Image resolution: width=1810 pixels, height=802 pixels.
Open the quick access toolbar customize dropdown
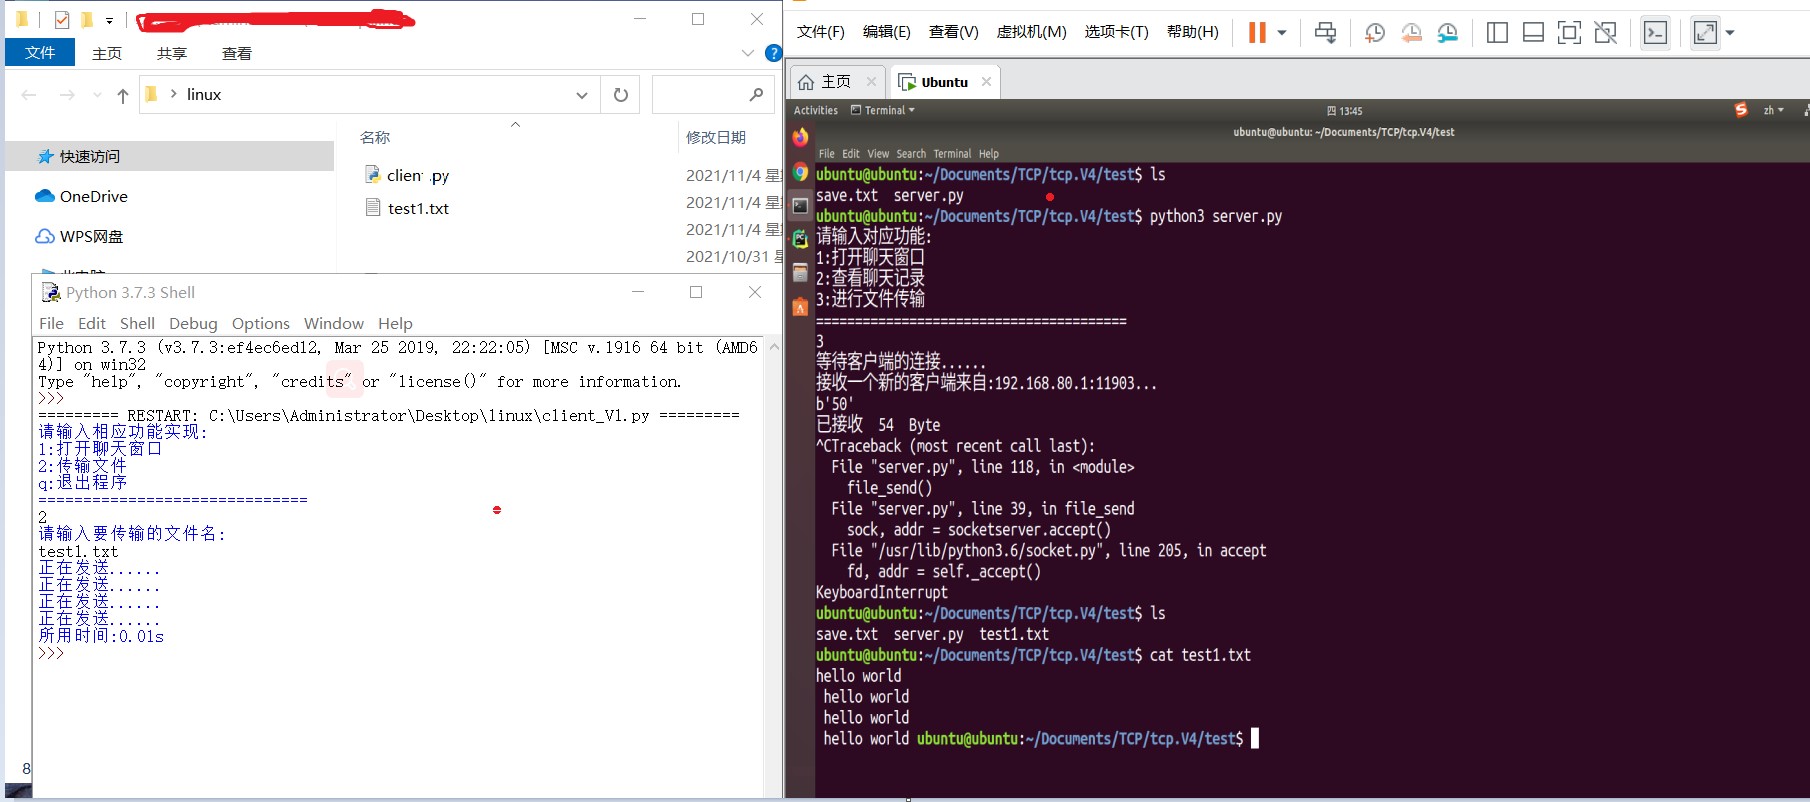109,20
